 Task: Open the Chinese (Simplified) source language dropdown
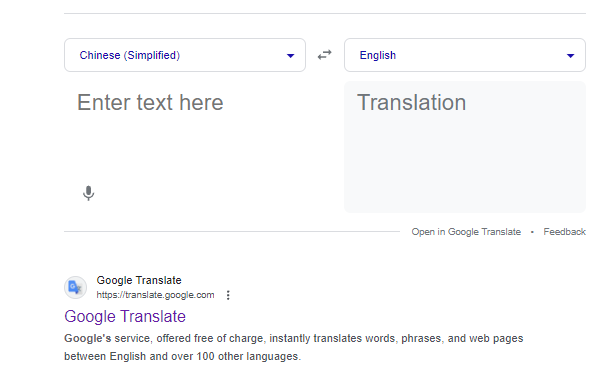(x=185, y=55)
